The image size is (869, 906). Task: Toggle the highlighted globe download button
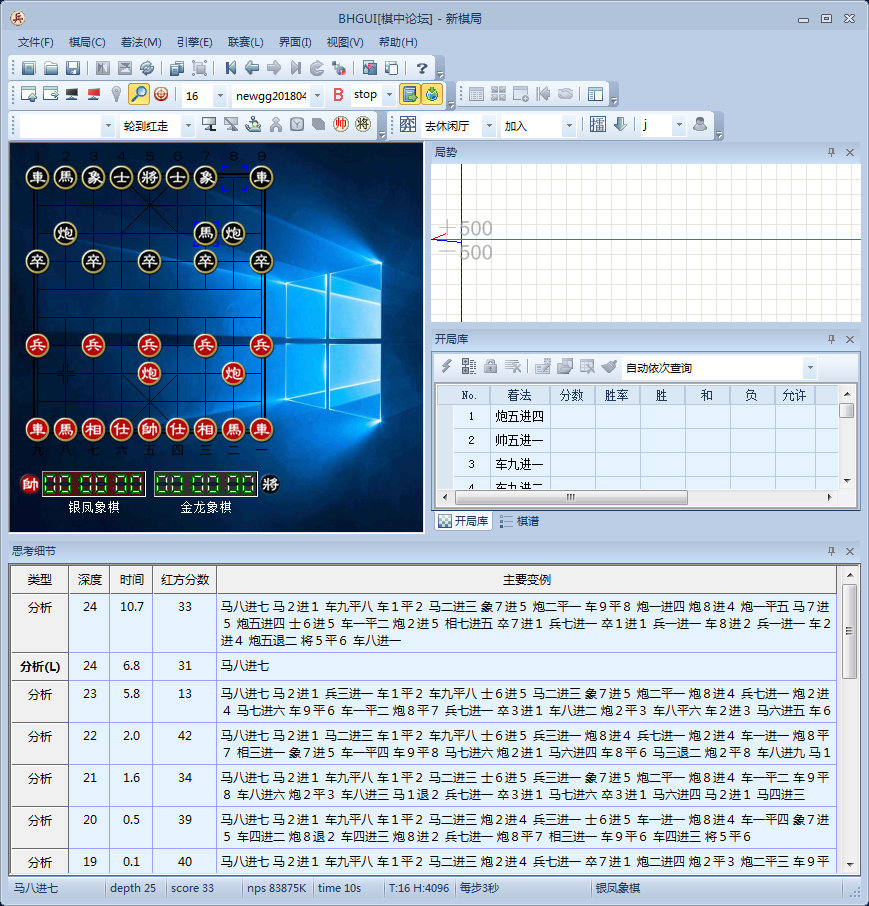pos(432,94)
